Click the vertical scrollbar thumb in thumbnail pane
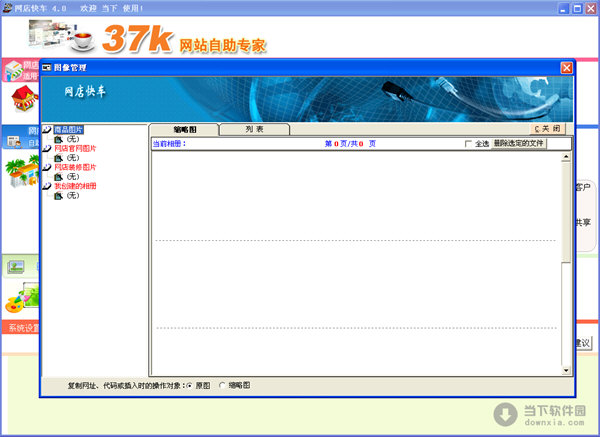 tap(566, 212)
